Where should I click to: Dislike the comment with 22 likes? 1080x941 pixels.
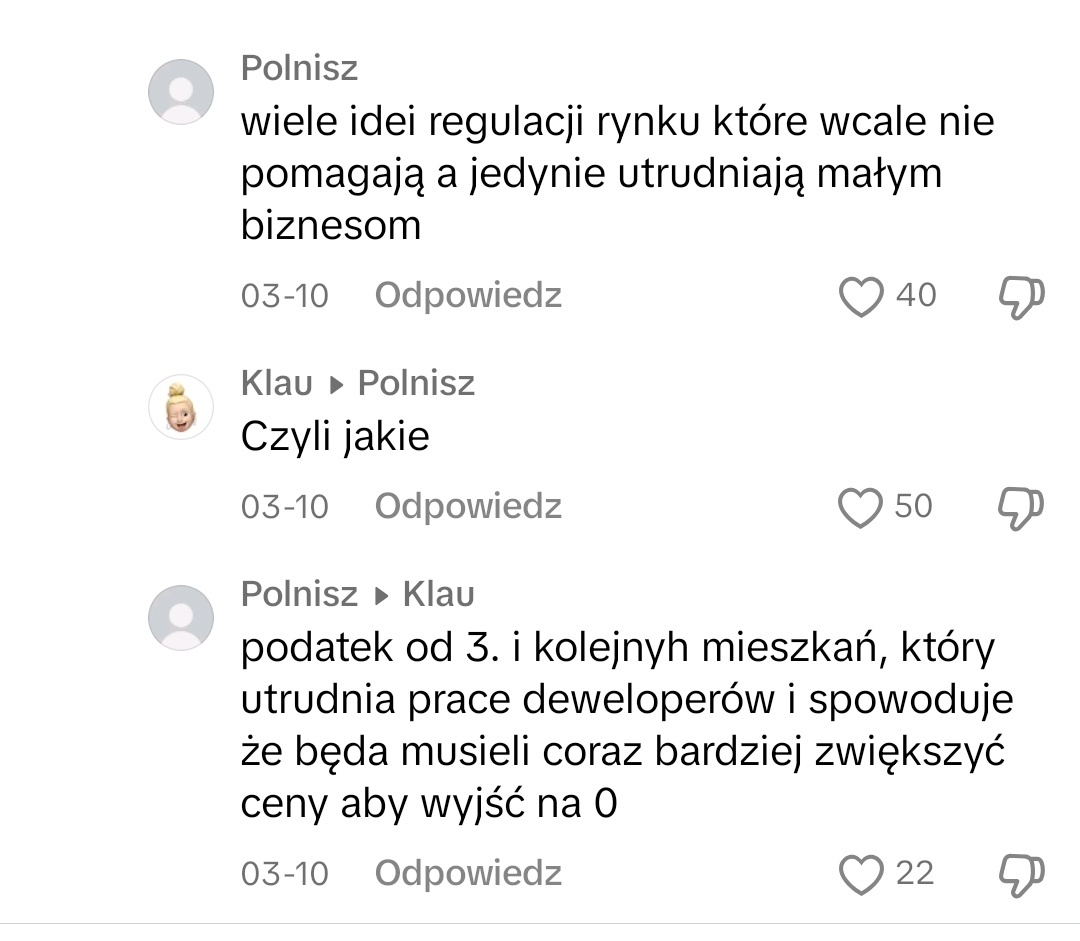(1022, 875)
